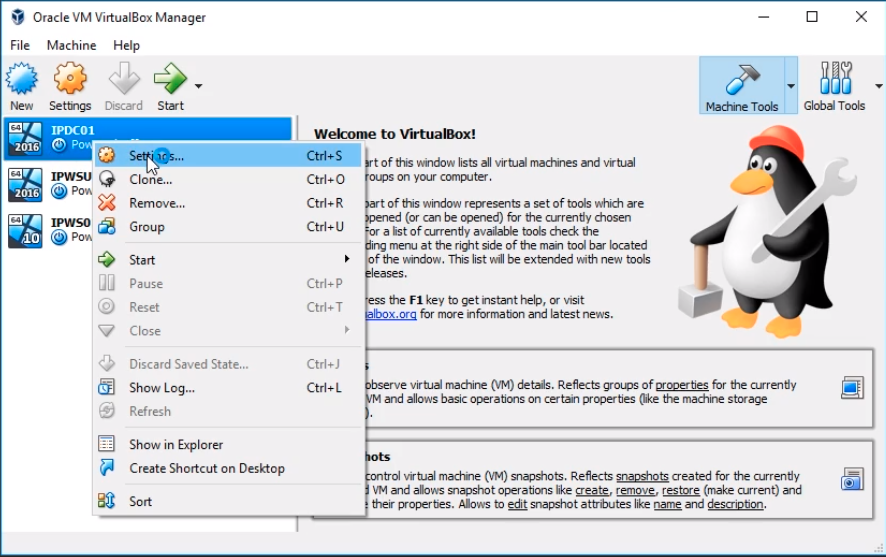Choose Show in Explorer
The height and width of the screenshot is (557, 886).
click(x=229, y=445)
